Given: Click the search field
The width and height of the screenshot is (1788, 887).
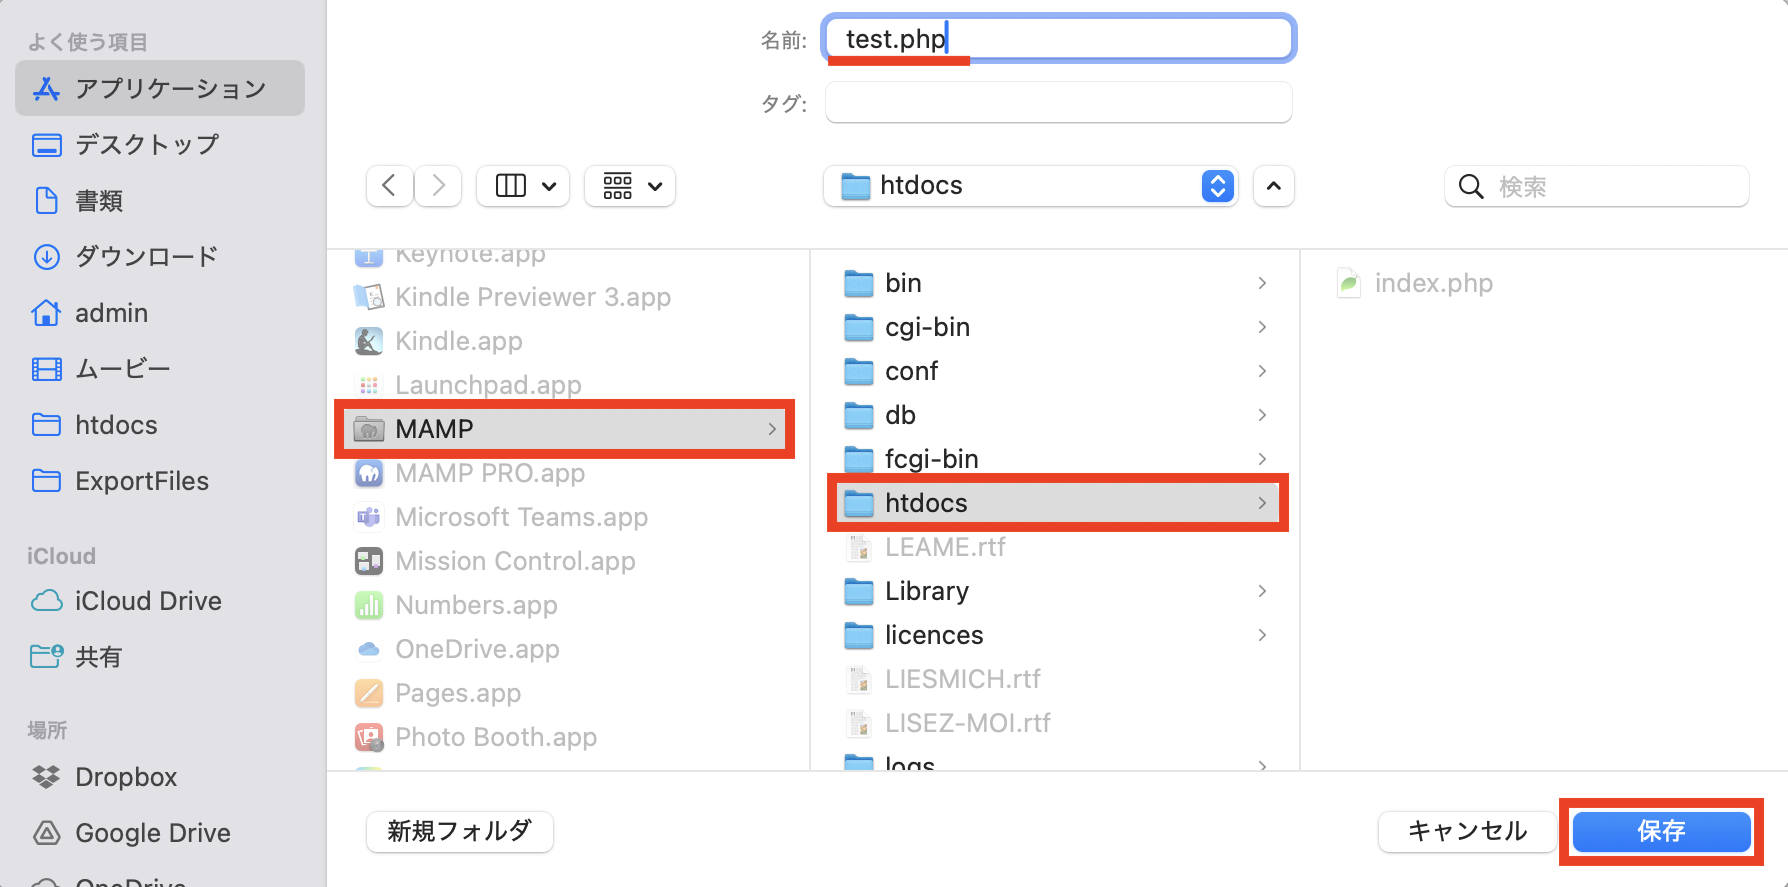Looking at the screenshot, I should (1597, 186).
